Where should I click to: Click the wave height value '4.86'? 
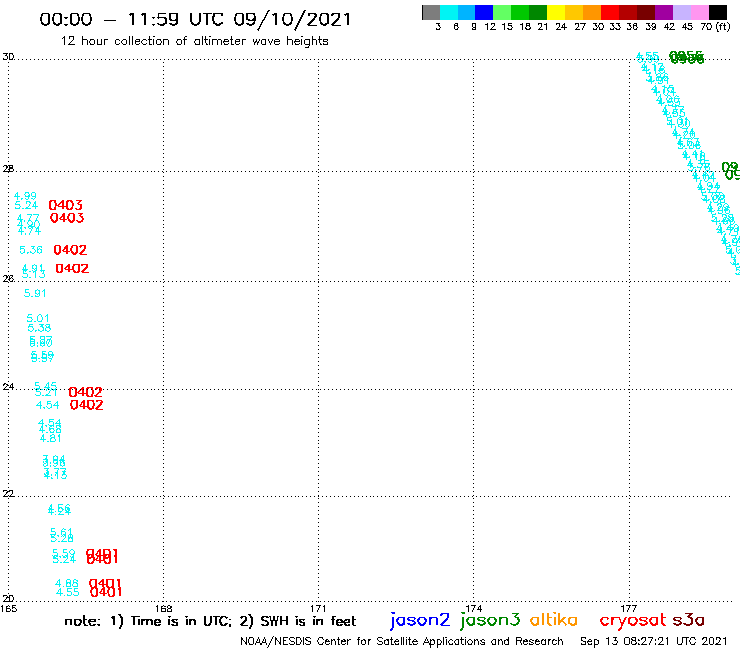pyautogui.click(x=67, y=583)
